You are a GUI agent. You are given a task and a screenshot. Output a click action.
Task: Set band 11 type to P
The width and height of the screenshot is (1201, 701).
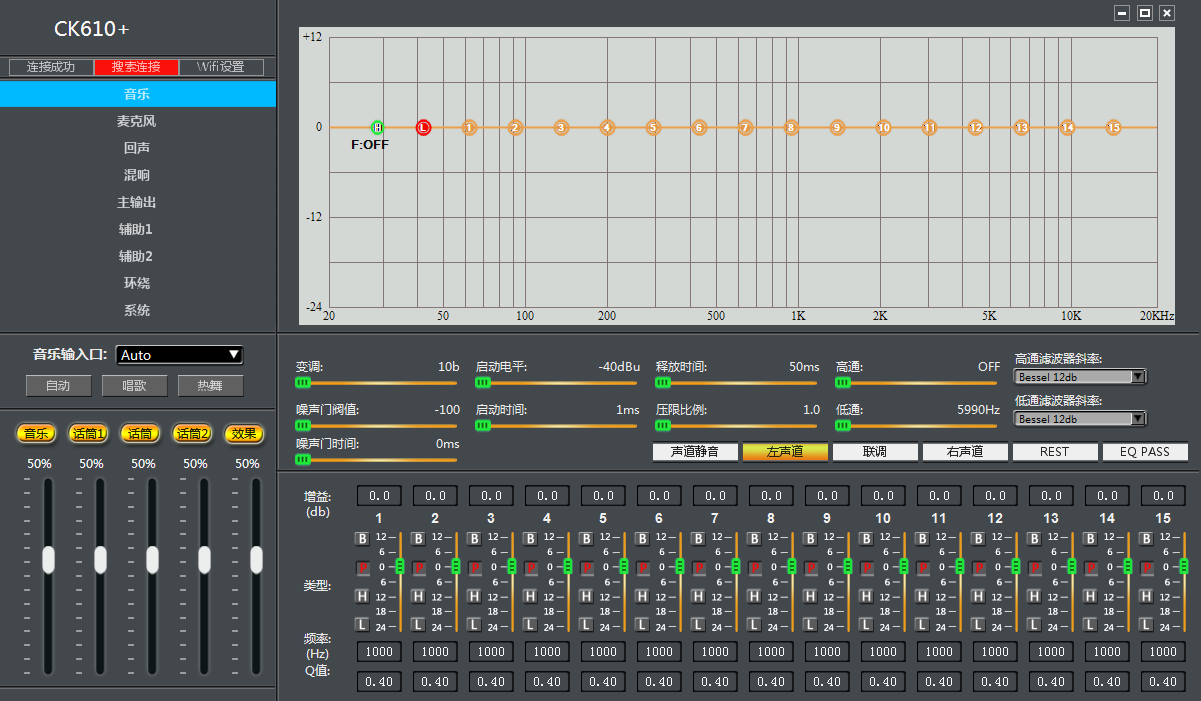[x=923, y=567]
